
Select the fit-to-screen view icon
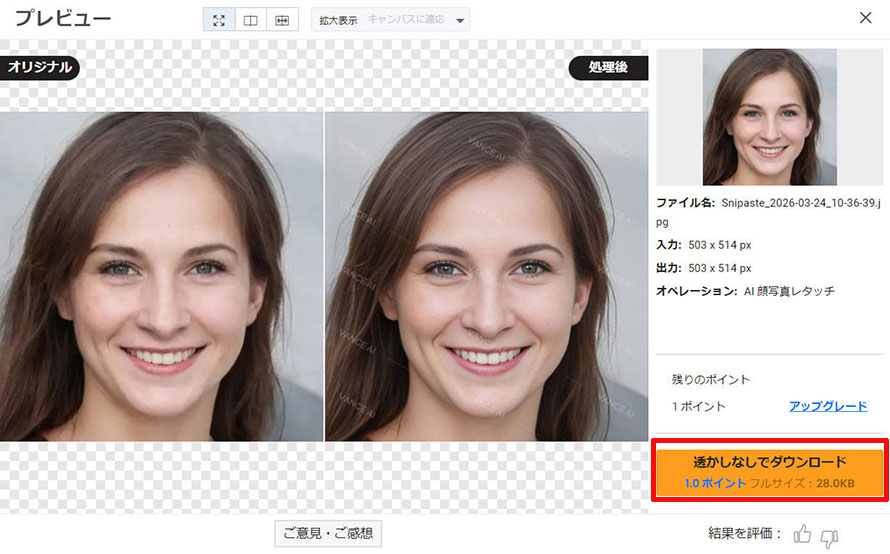[219, 20]
